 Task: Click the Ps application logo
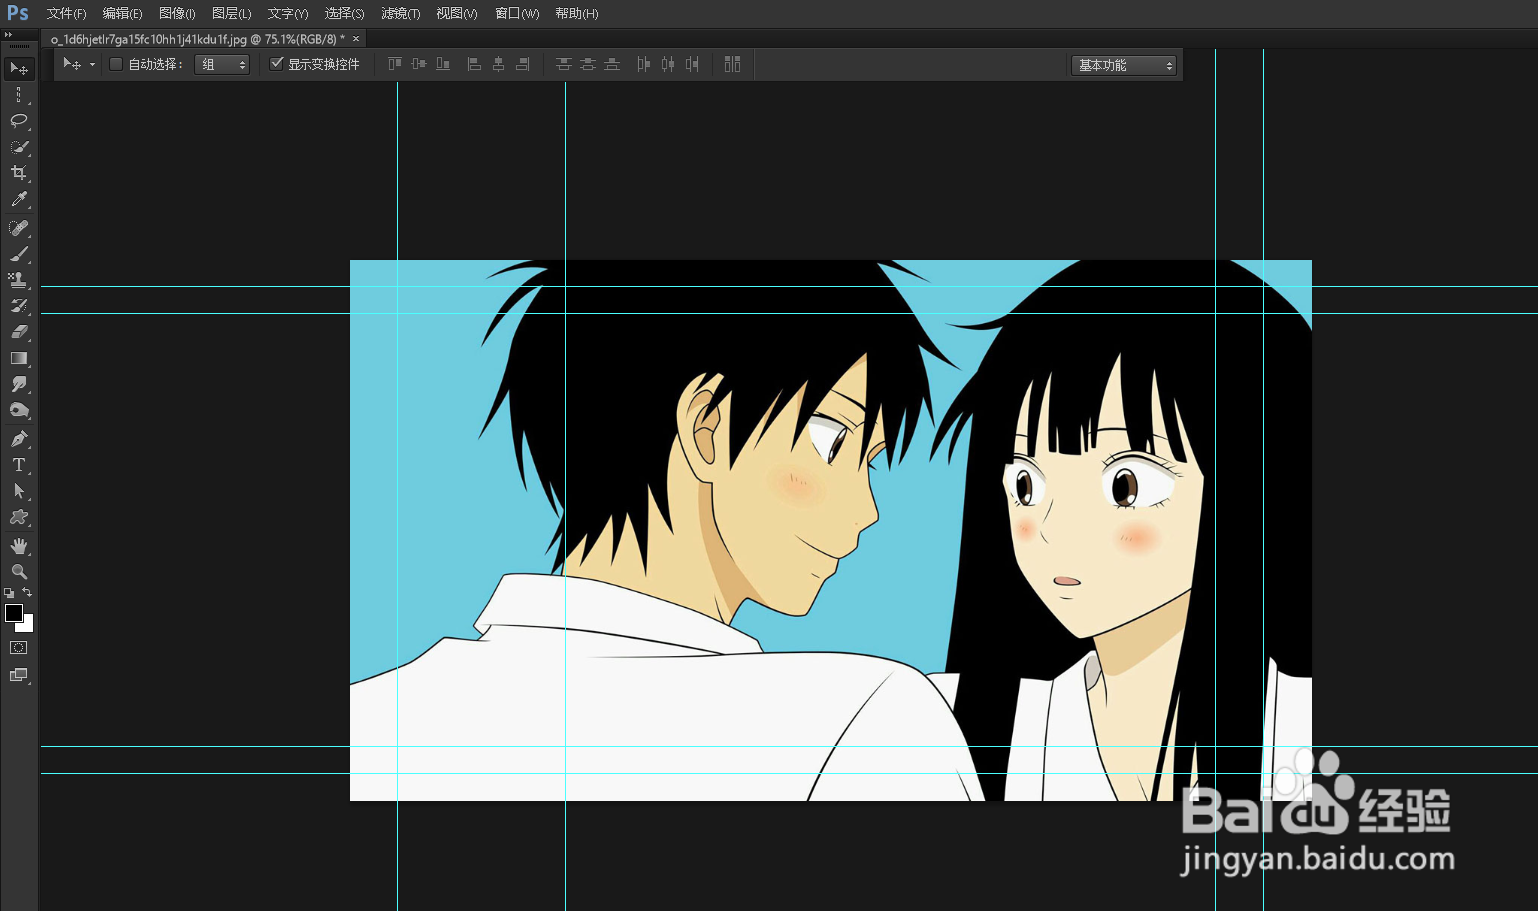[x=18, y=13]
